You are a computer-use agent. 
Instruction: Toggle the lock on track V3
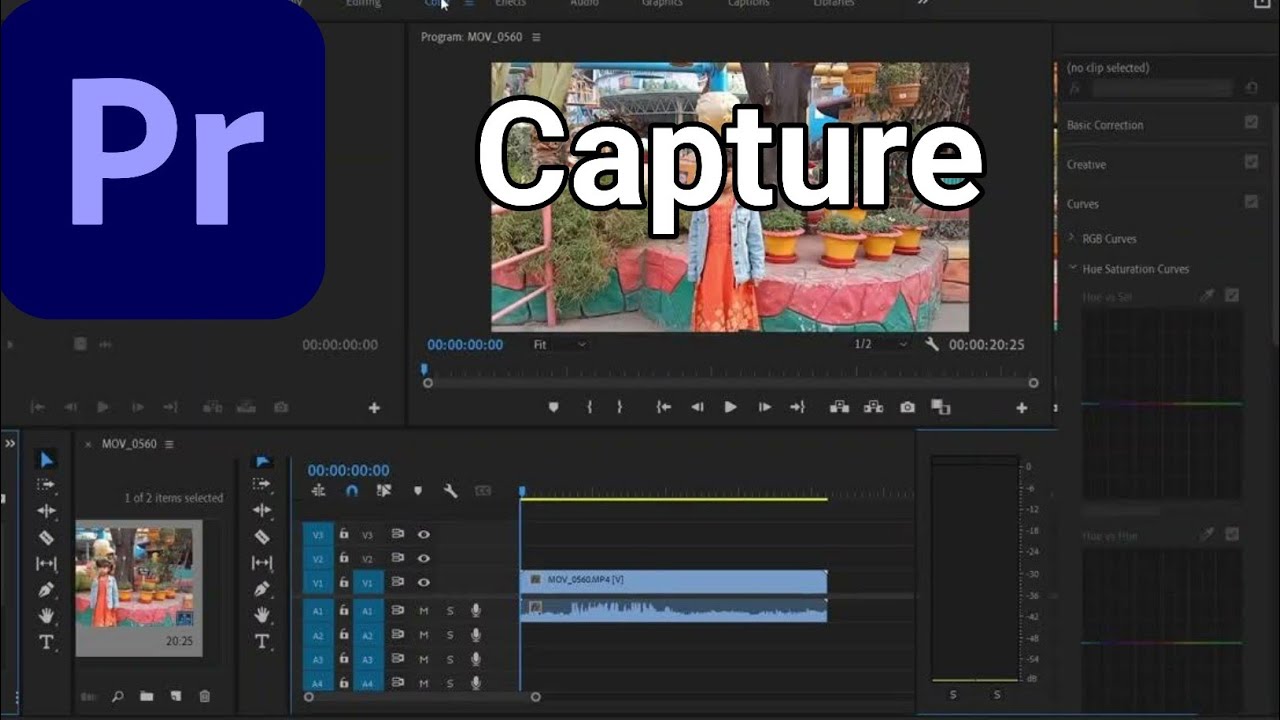(343, 534)
